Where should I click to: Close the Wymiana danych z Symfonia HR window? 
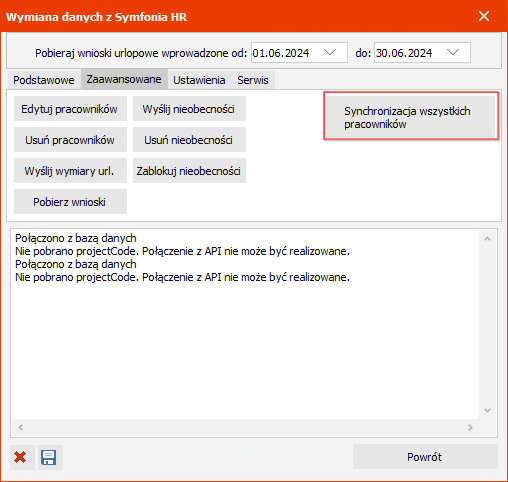pyautogui.click(x=484, y=16)
